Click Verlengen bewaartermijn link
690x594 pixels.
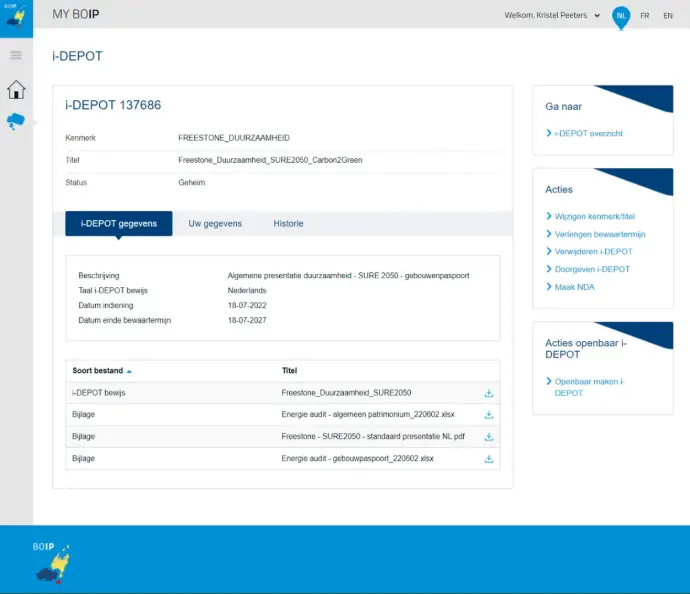600,234
